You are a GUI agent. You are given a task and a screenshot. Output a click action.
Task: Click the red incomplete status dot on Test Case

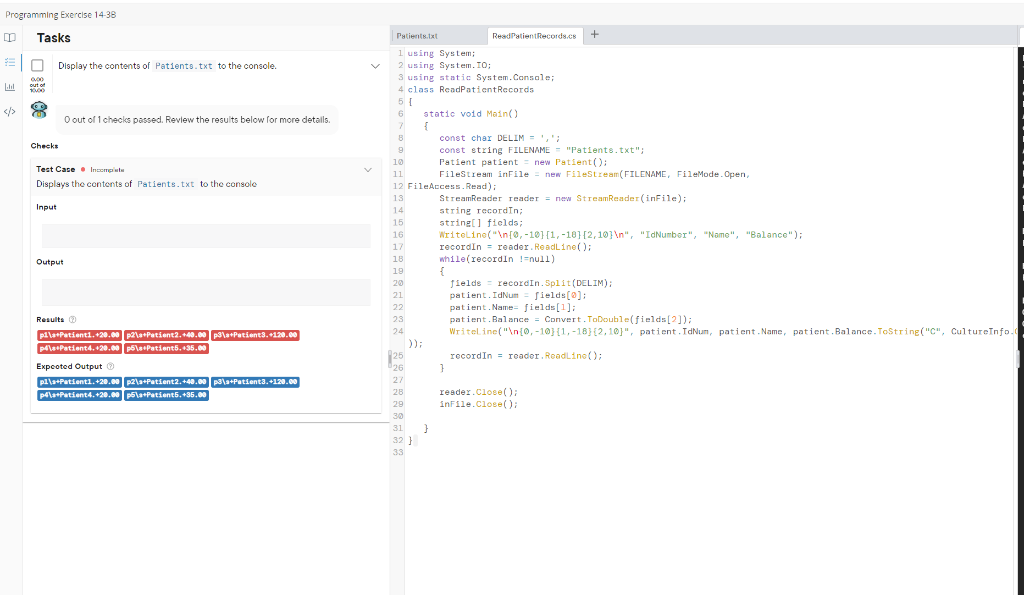82,169
